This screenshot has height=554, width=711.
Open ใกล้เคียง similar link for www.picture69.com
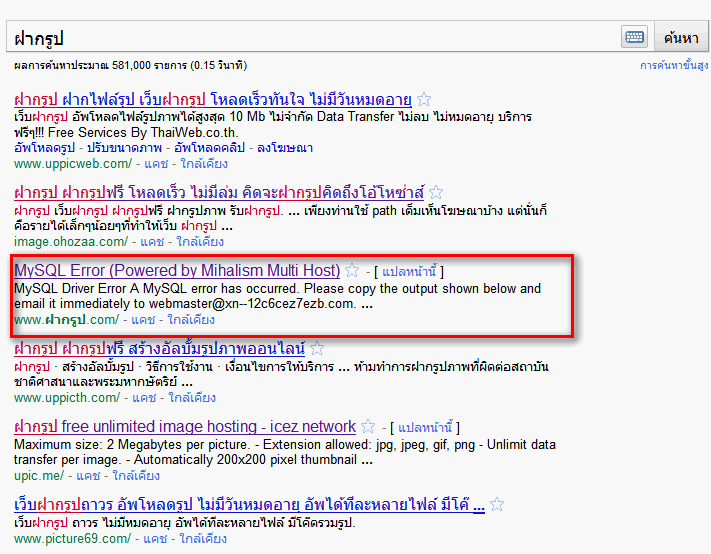(x=203, y=539)
